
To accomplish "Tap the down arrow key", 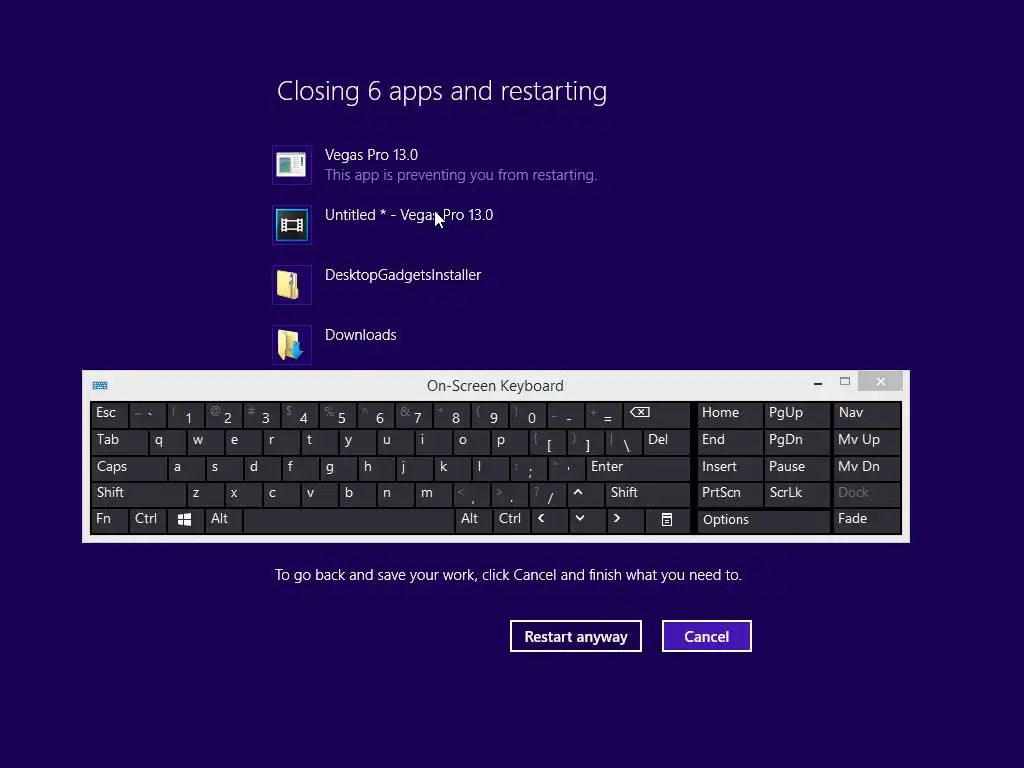I will [586, 520].
